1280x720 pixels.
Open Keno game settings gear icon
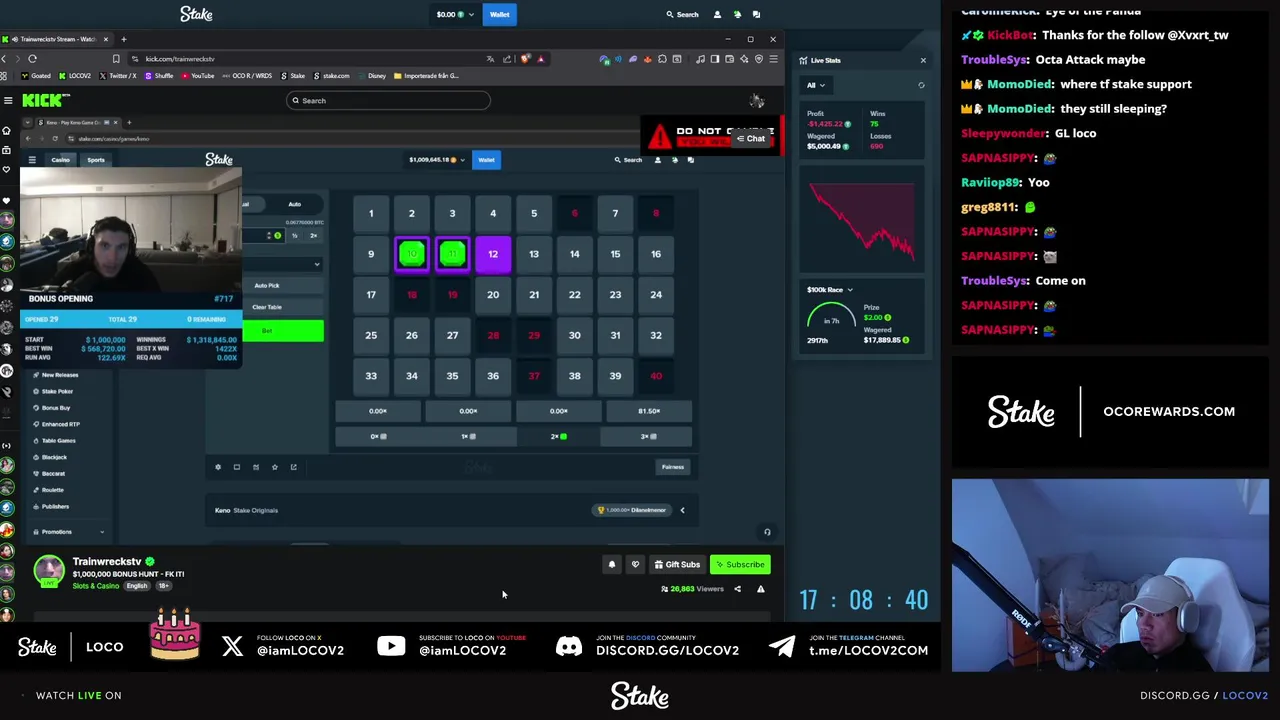(218, 467)
